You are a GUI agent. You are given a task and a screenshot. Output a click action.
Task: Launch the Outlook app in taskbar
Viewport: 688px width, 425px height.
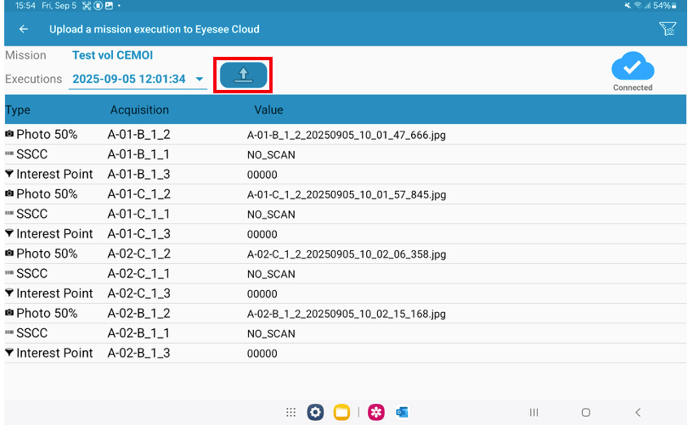[402, 412]
